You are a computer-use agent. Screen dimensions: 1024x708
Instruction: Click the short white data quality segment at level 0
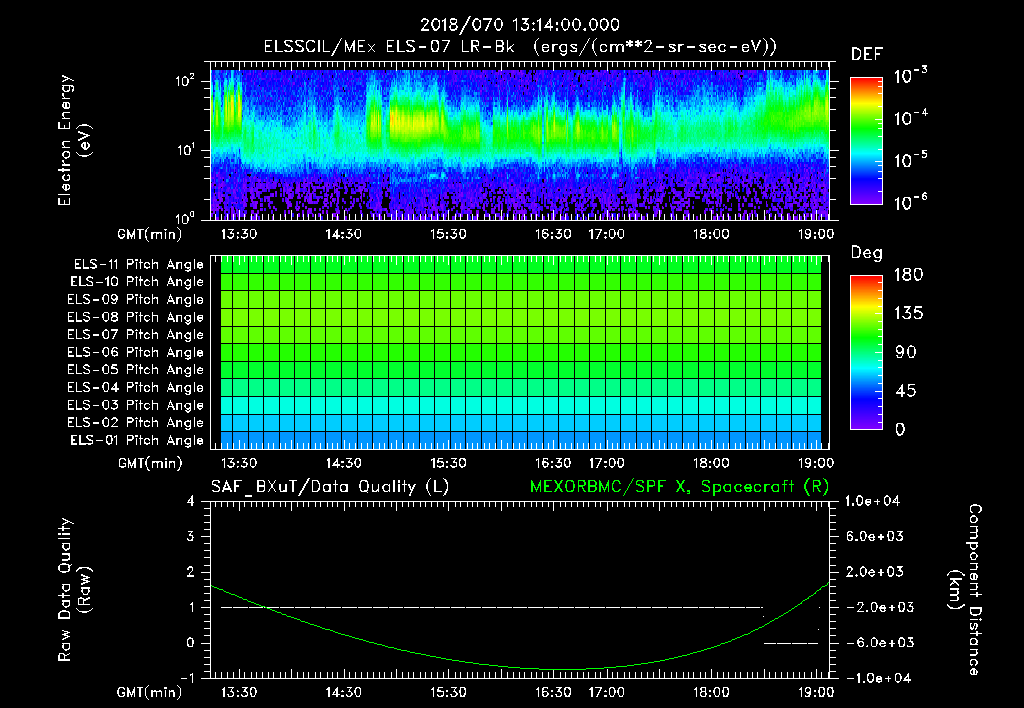click(x=790, y=643)
